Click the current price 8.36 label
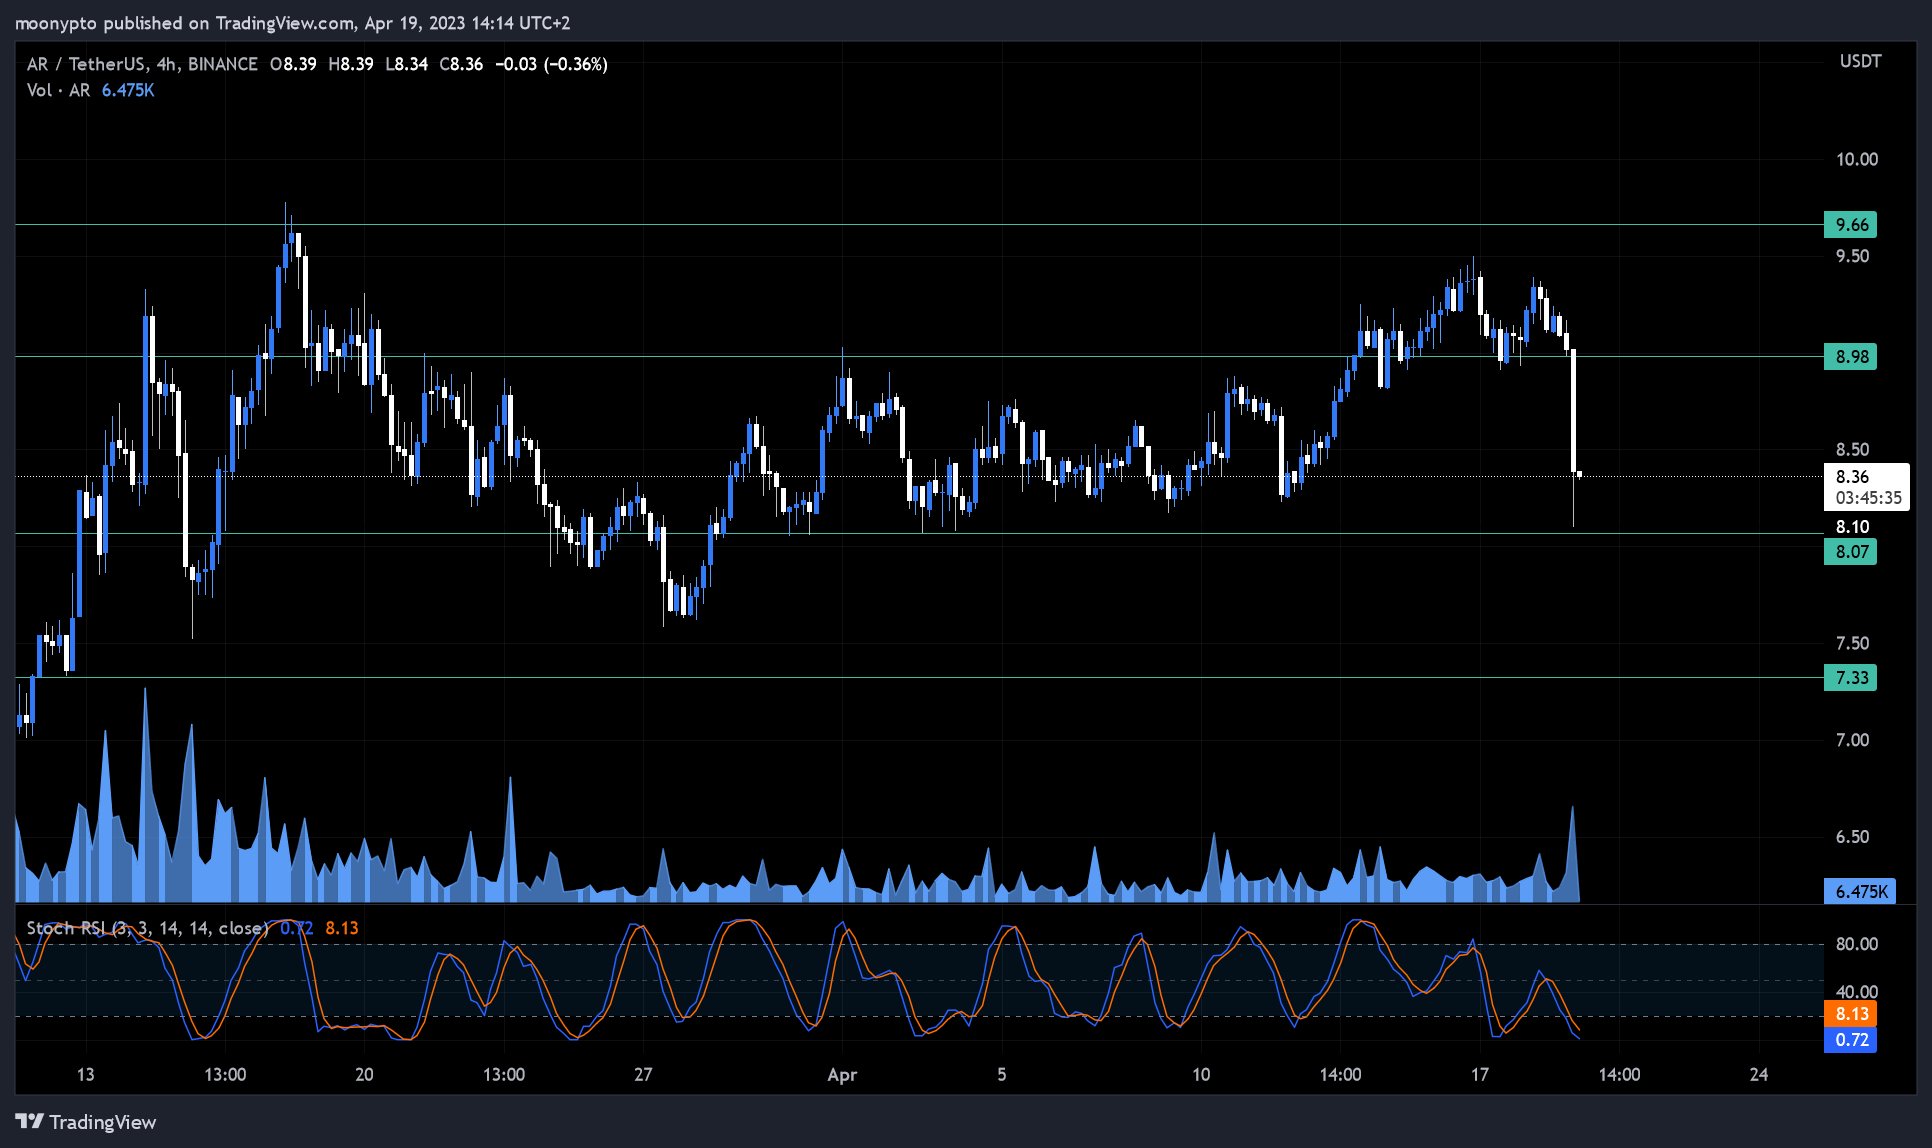 point(1852,477)
